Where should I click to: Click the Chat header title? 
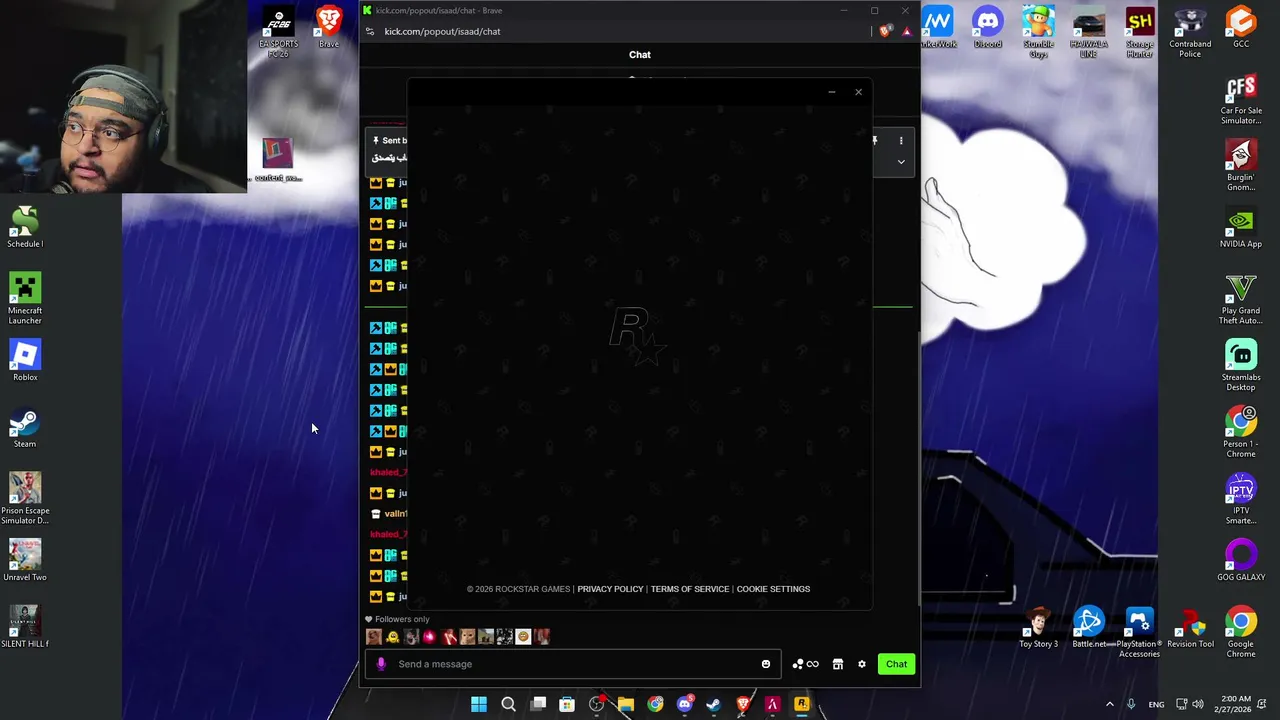(x=640, y=55)
